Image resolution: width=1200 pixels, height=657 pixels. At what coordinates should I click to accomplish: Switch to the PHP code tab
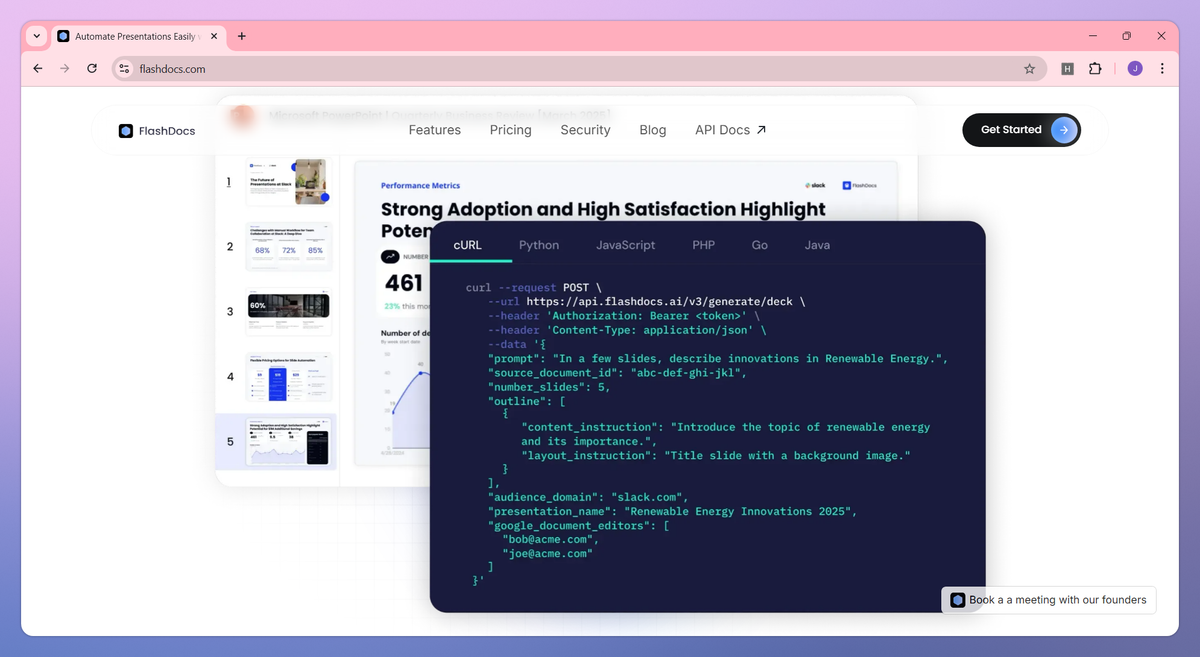(x=704, y=245)
